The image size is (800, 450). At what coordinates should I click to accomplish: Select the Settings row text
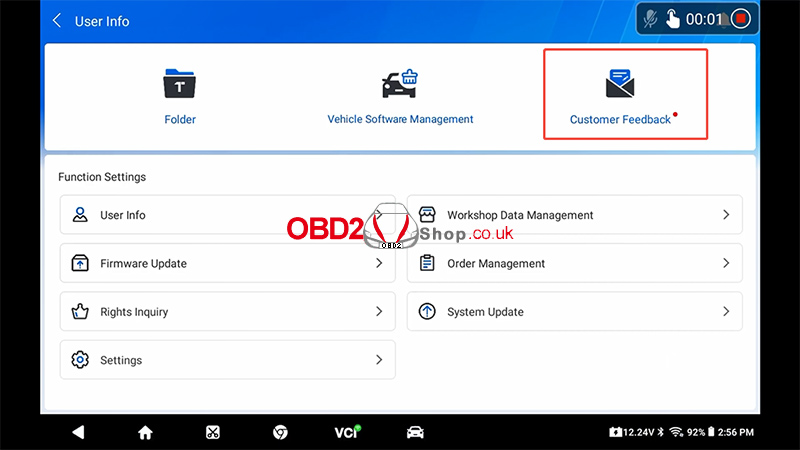121,360
